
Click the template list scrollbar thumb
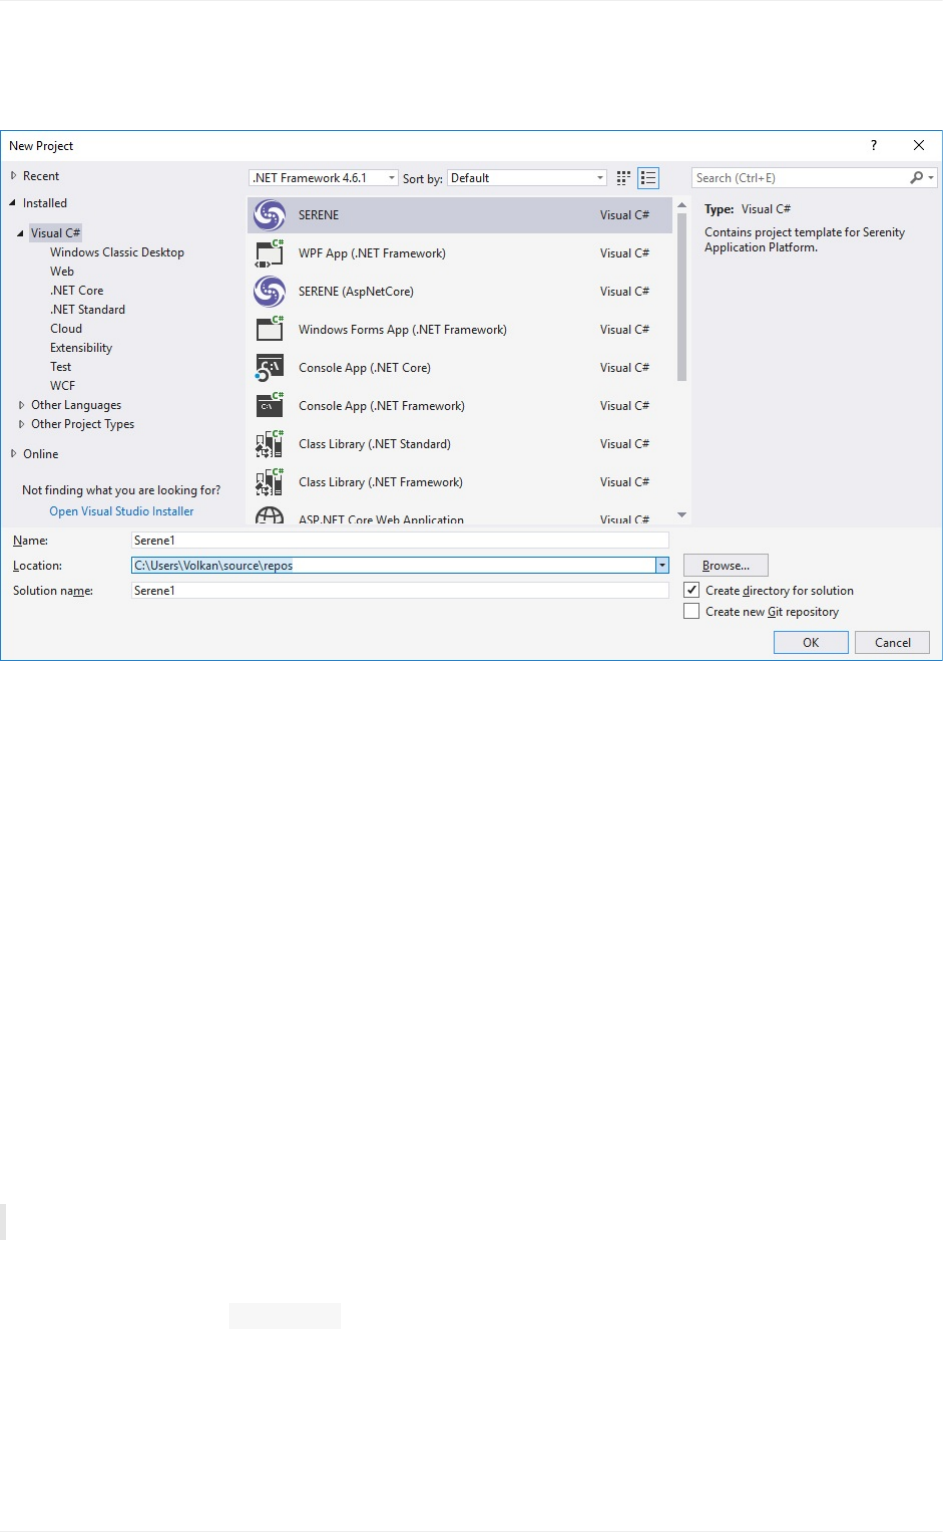682,298
